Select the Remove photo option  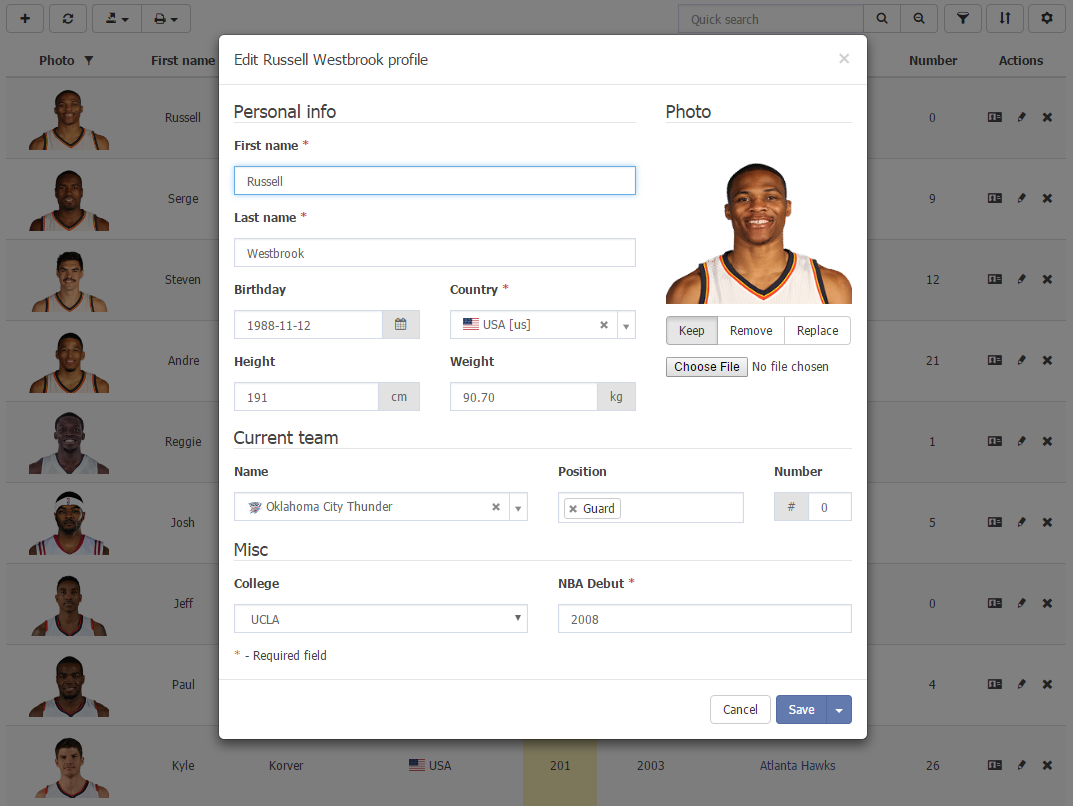(x=750, y=331)
